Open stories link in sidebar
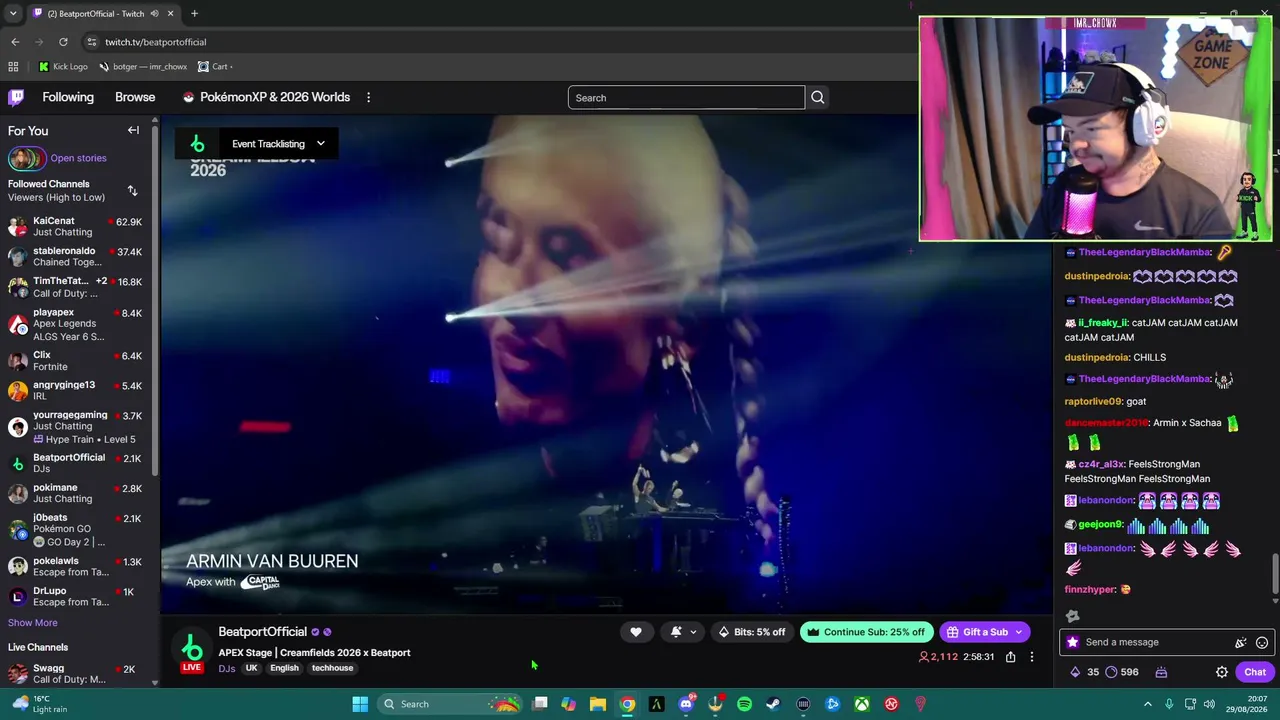The height and width of the screenshot is (720, 1280). 78,158
